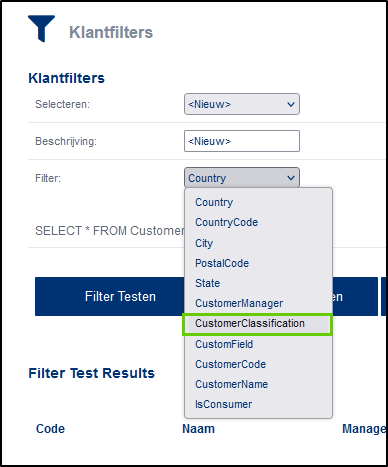The height and width of the screenshot is (467, 388).
Task: Choose Country from the filter list
Action: pos(214,202)
